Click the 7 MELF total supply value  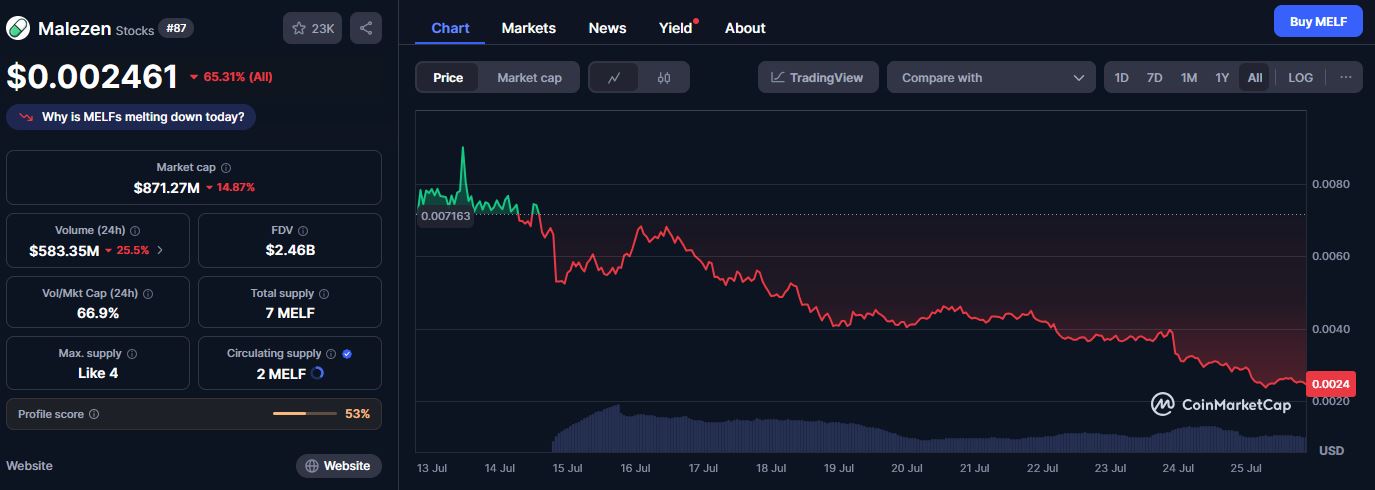tap(290, 313)
